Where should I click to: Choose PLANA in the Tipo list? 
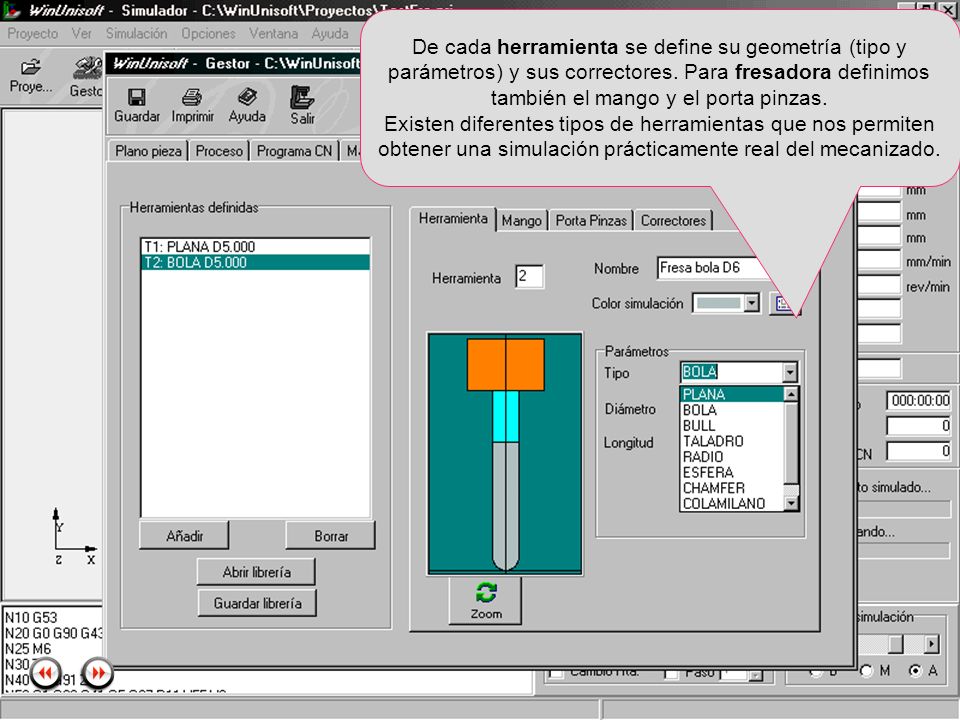[732, 394]
